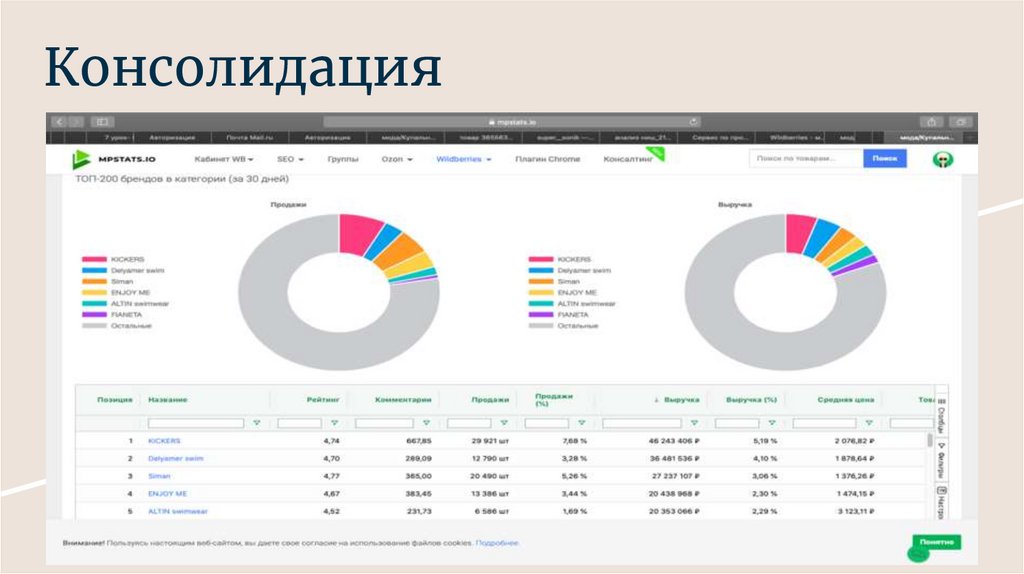This screenshot has width=1024, height=574.
Task: Open the Консалтинг menu item
Action: pos(628,159)
